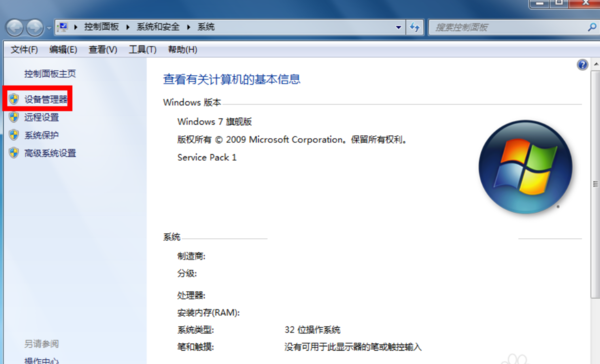Open 设备管理器 from the sidebar
The height and width of the screenshot is (364, 600).
46,100
